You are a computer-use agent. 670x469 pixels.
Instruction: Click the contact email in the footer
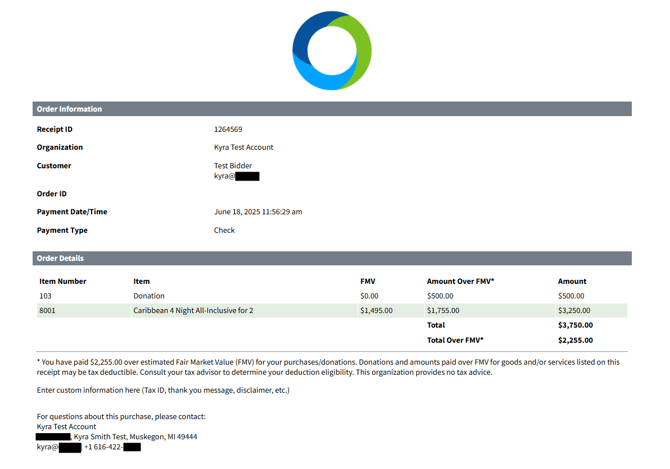58,447
